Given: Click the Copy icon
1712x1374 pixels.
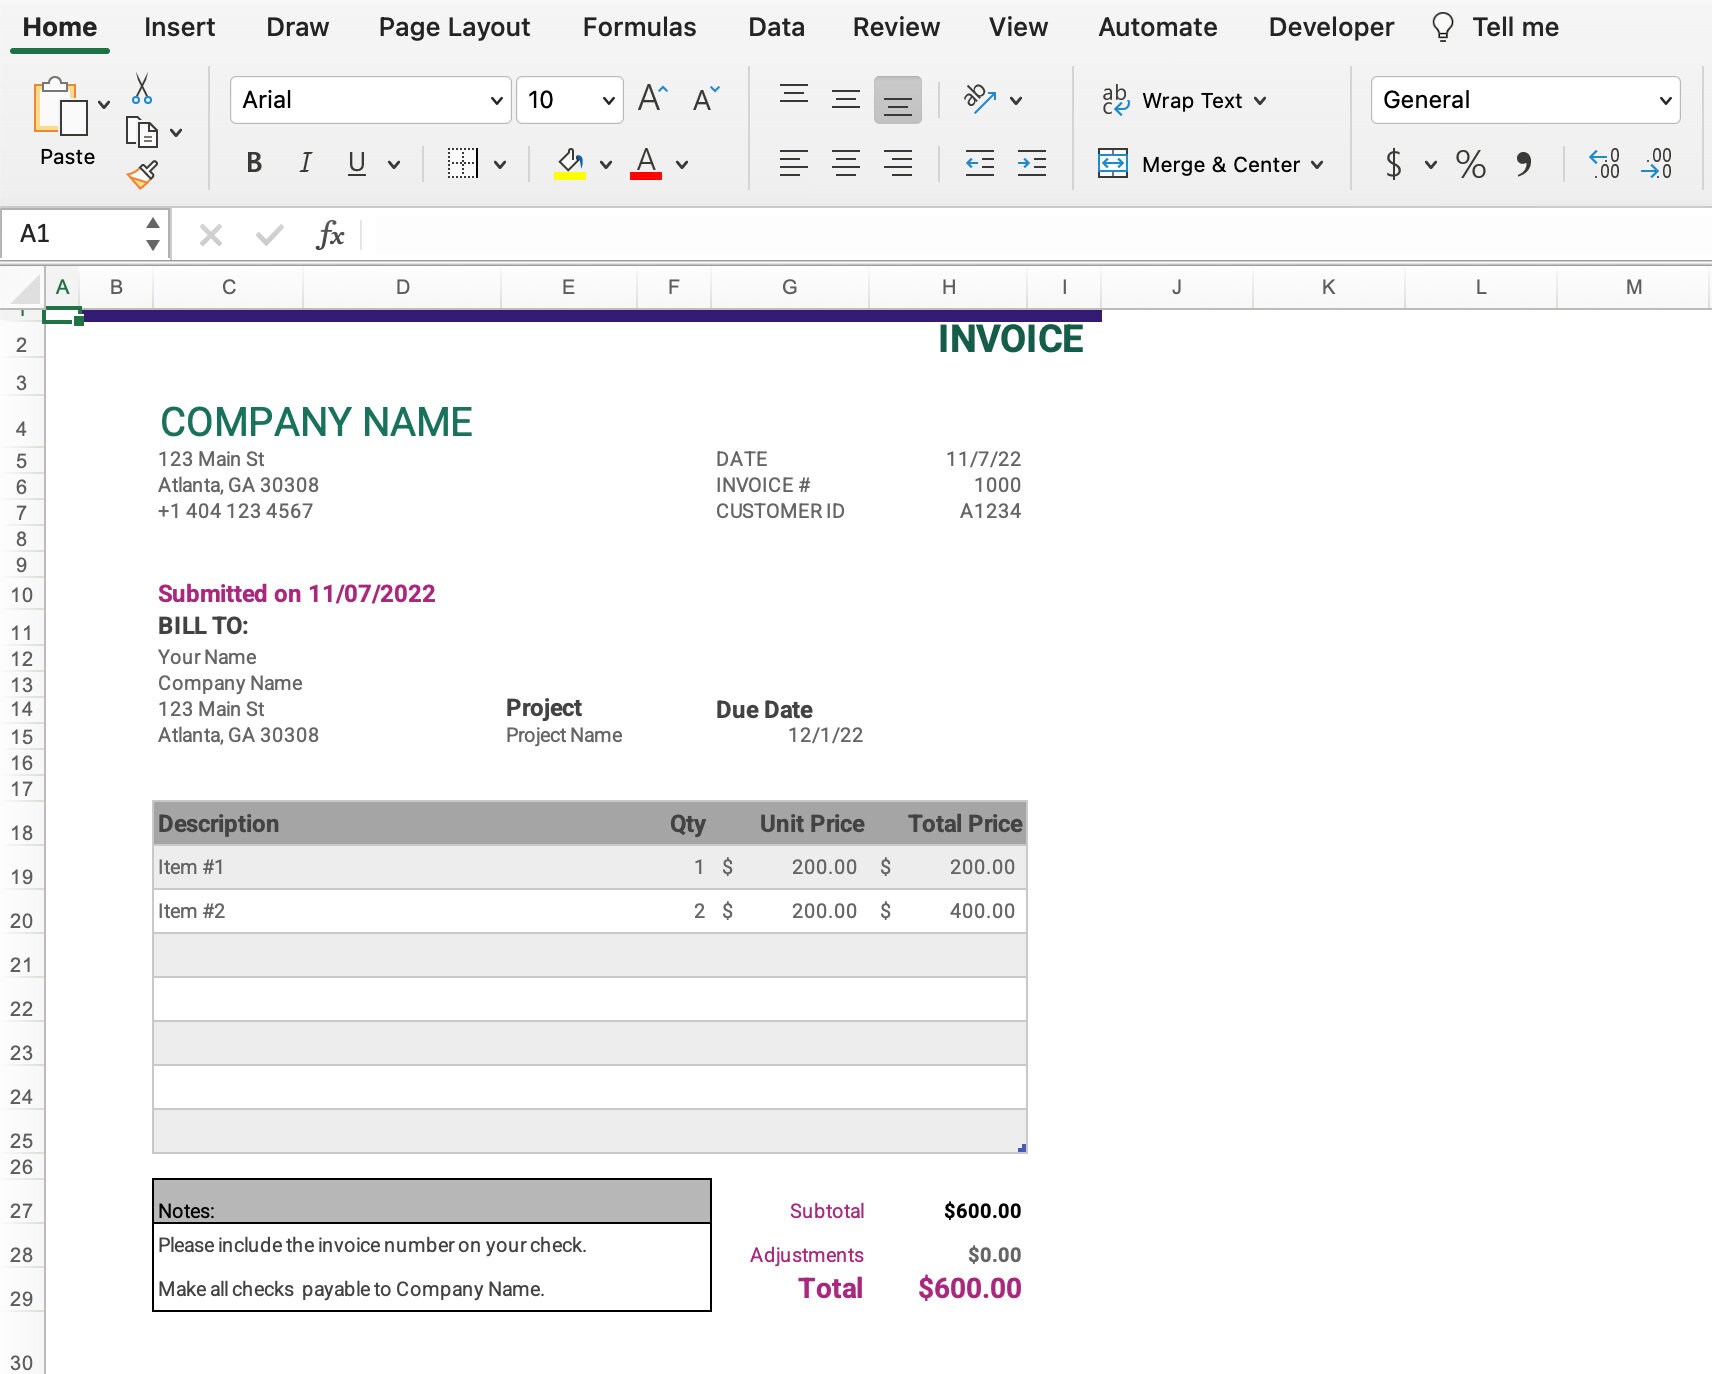Looking at the screenshot, I should tap(141, 132).
